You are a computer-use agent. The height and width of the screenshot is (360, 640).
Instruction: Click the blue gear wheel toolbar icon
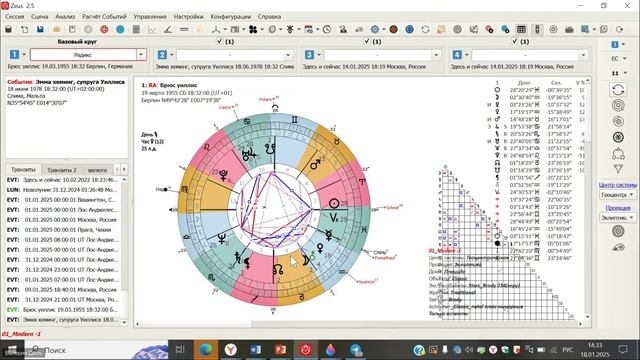[x=375, y=29]
